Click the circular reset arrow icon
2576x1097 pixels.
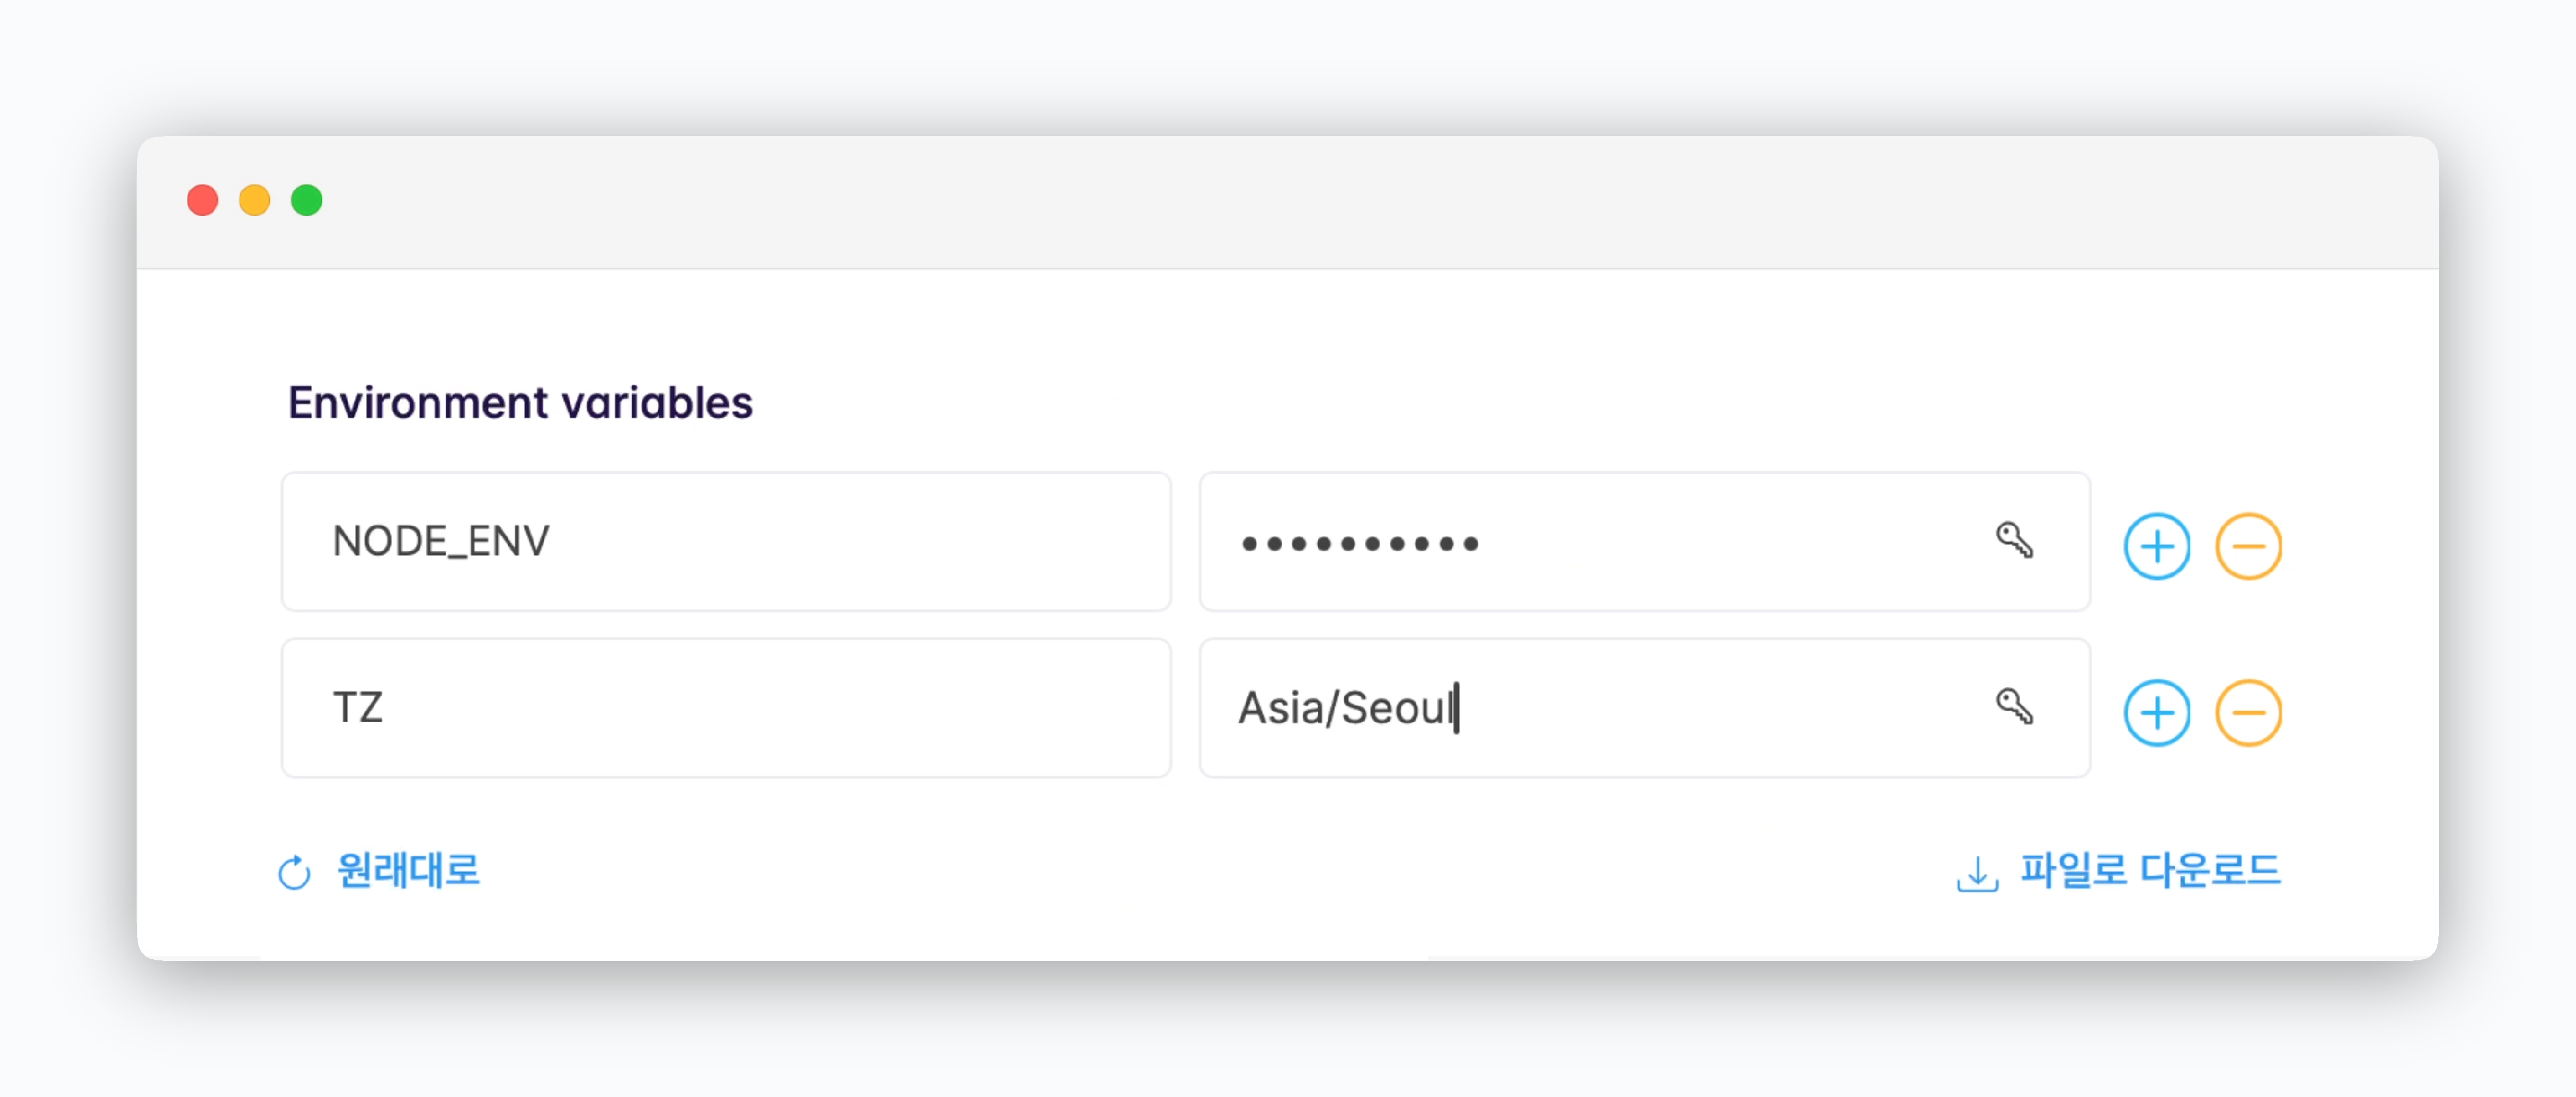(294, 872)
